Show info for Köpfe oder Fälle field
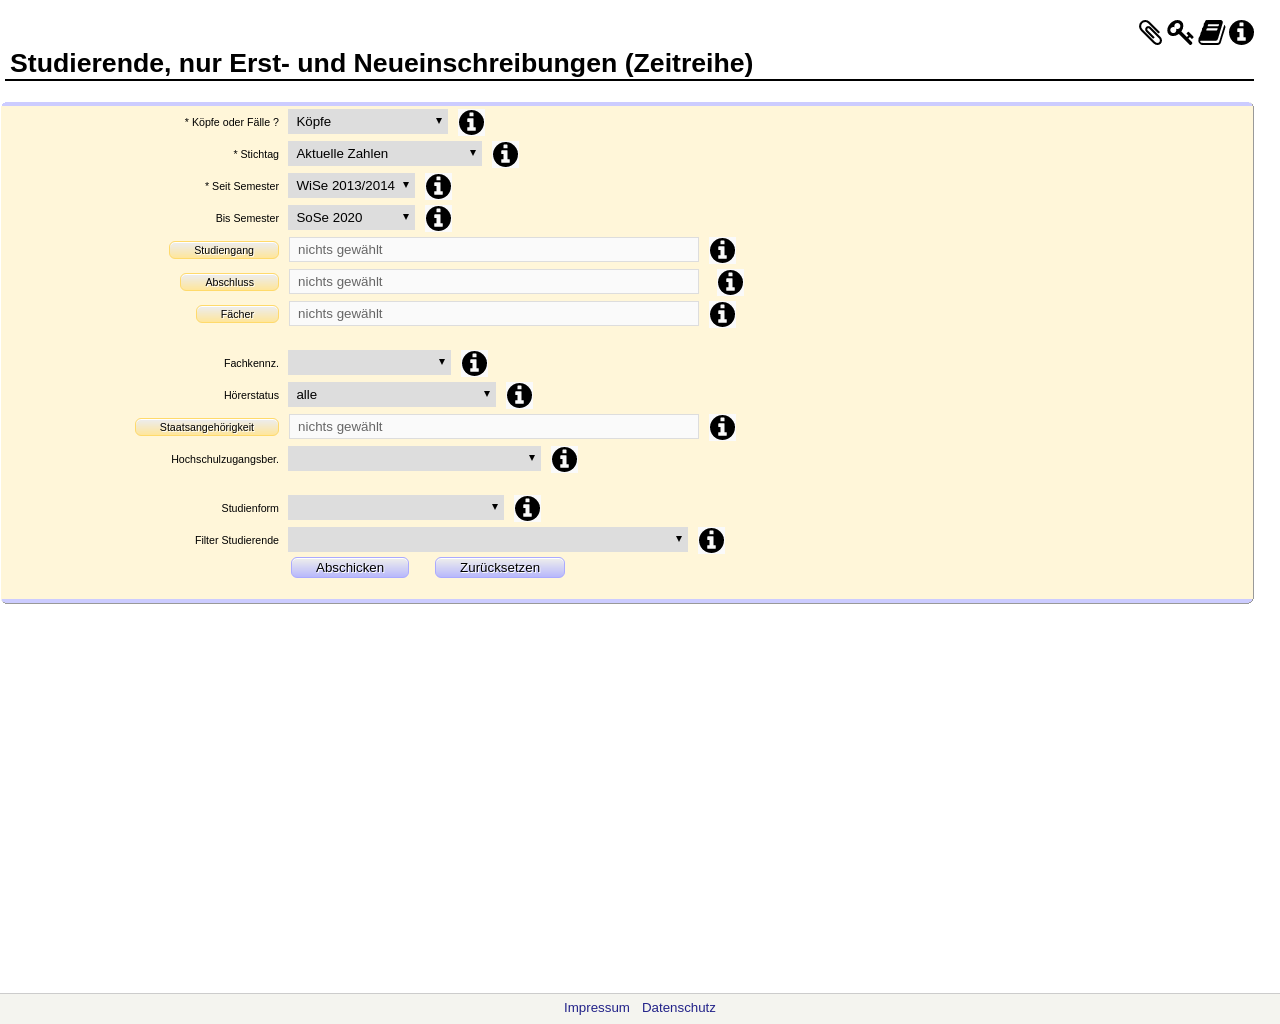The width and height of the screenshot is (1280, 1024). (471, 122)
